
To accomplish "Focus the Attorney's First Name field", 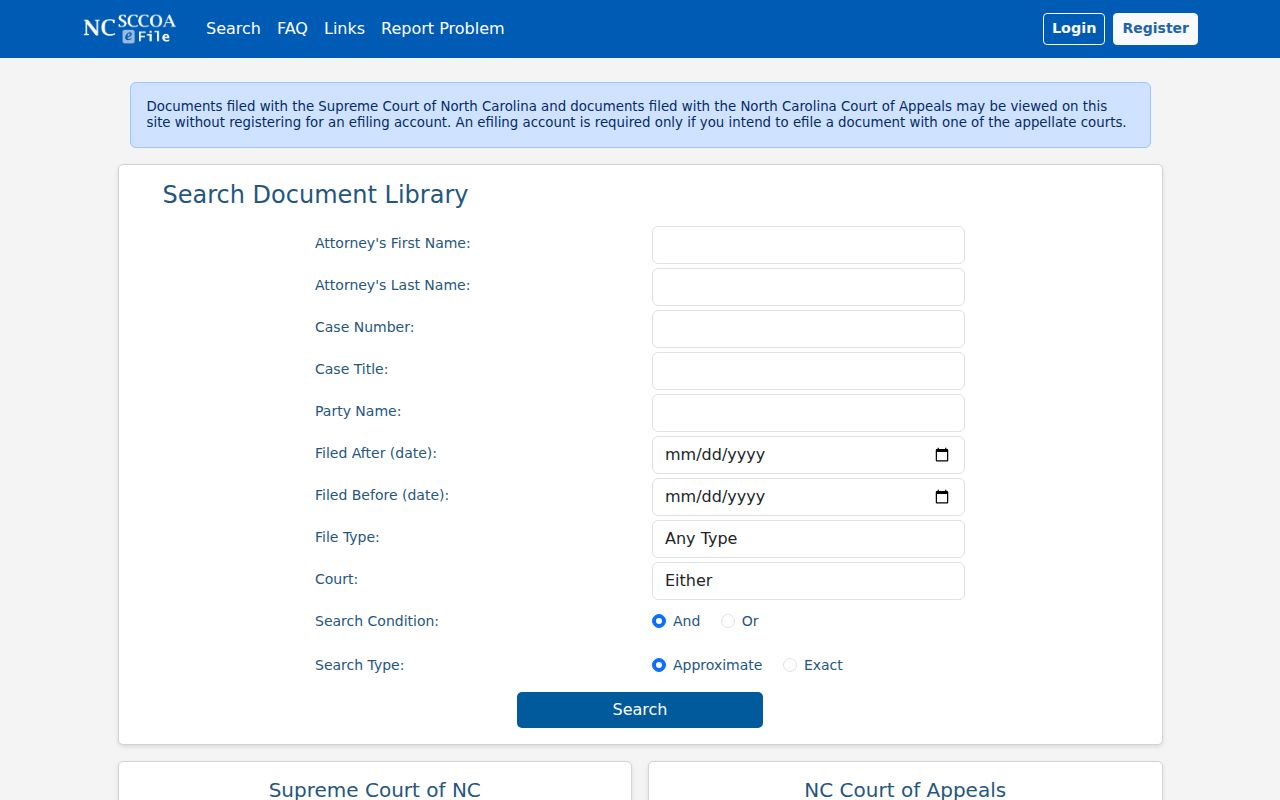I will pyautogui.click(x=808, y=245).
